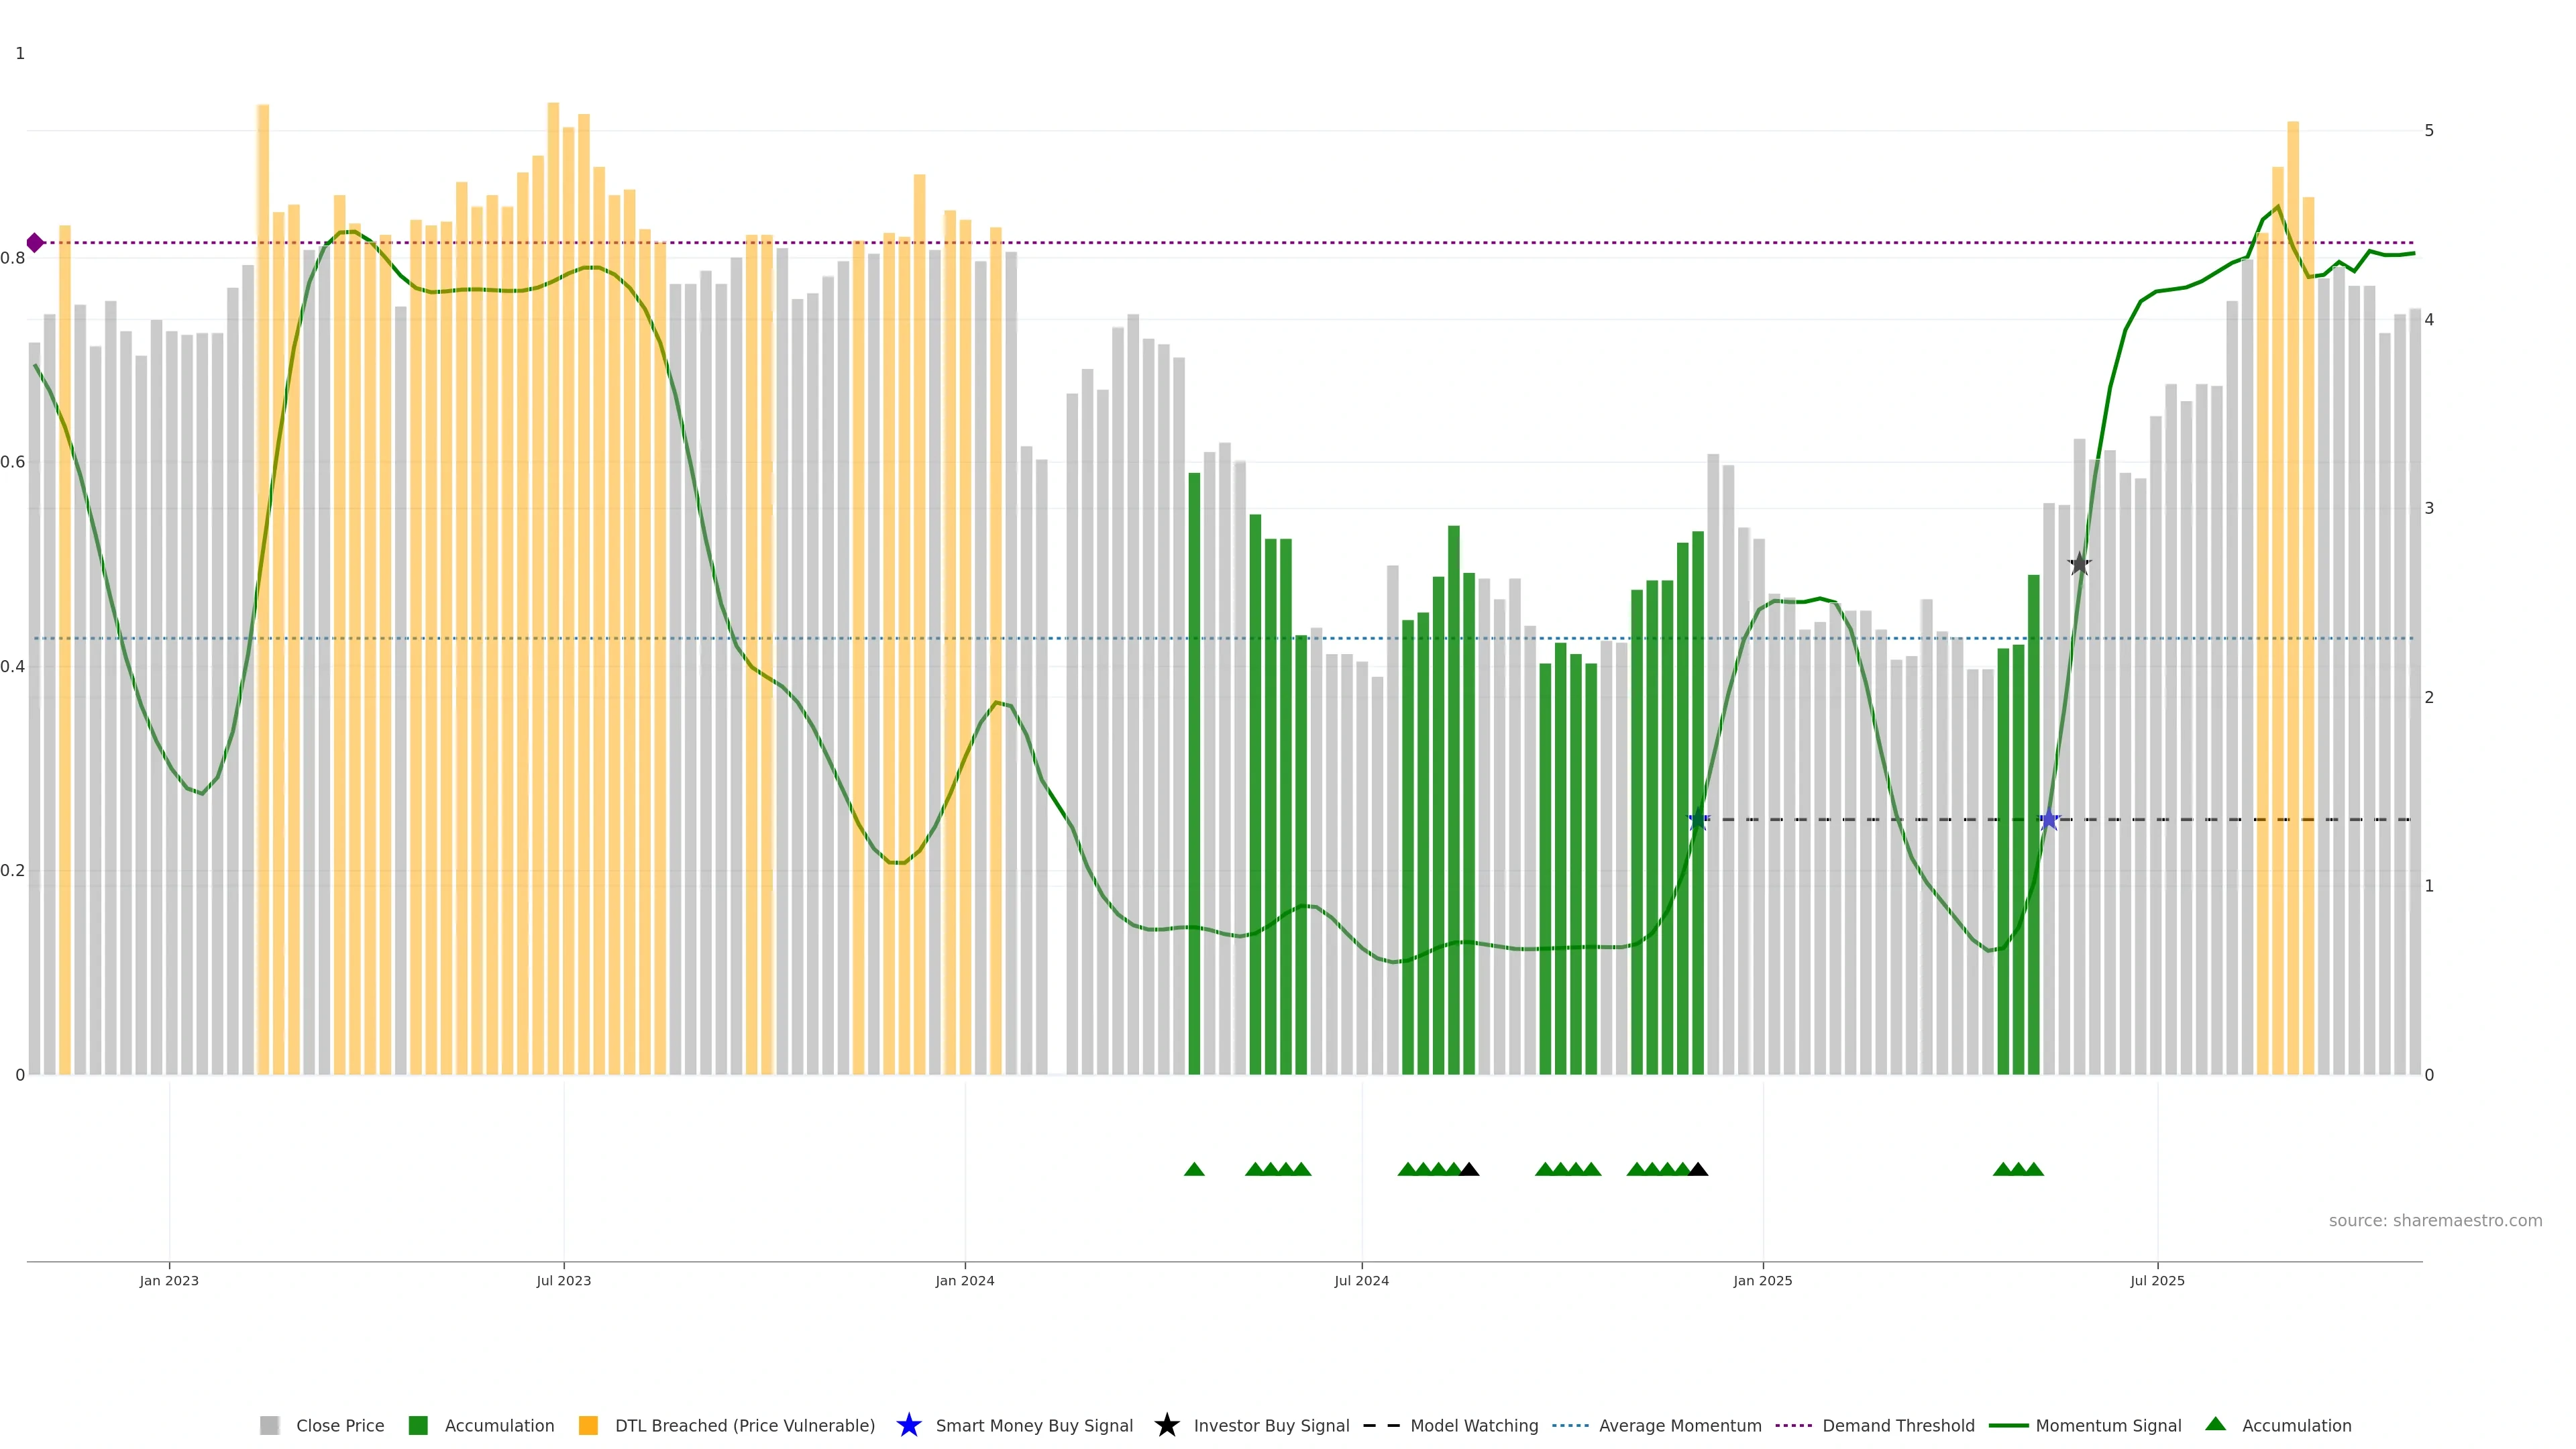The height and width of the screenshot is (1449, 2576).
Task: Click the Jan 2023 x-axis label
Action: [x=169, y=1281]
